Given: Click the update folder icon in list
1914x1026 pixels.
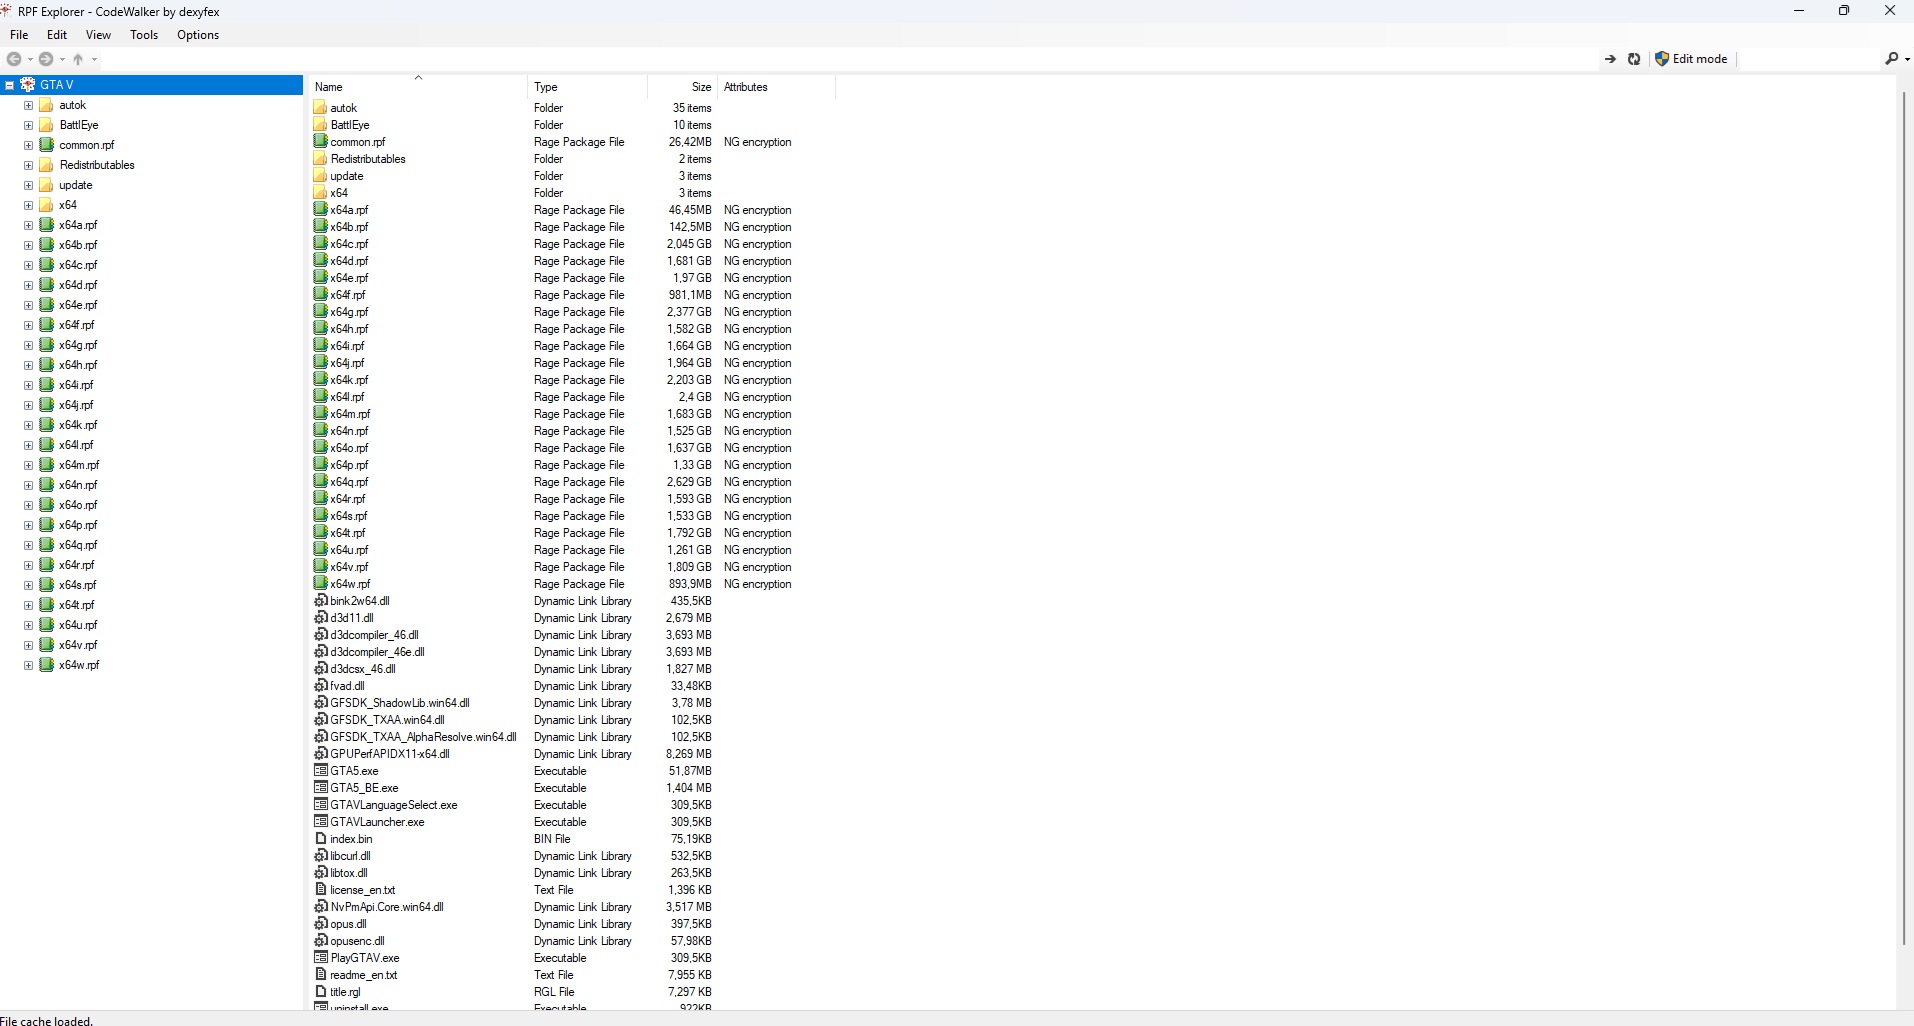Looking at the screenshot, I should (321, 175).
